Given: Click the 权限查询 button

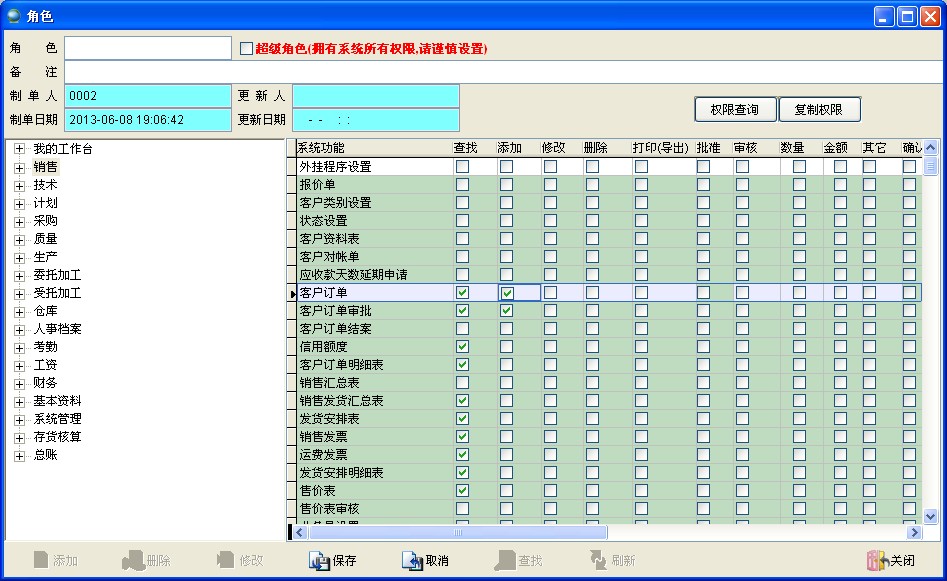Looking at the screenshot, I should [x=735, y=110].
